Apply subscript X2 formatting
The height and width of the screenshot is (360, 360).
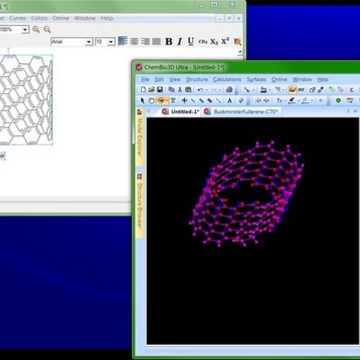point(214,42)
